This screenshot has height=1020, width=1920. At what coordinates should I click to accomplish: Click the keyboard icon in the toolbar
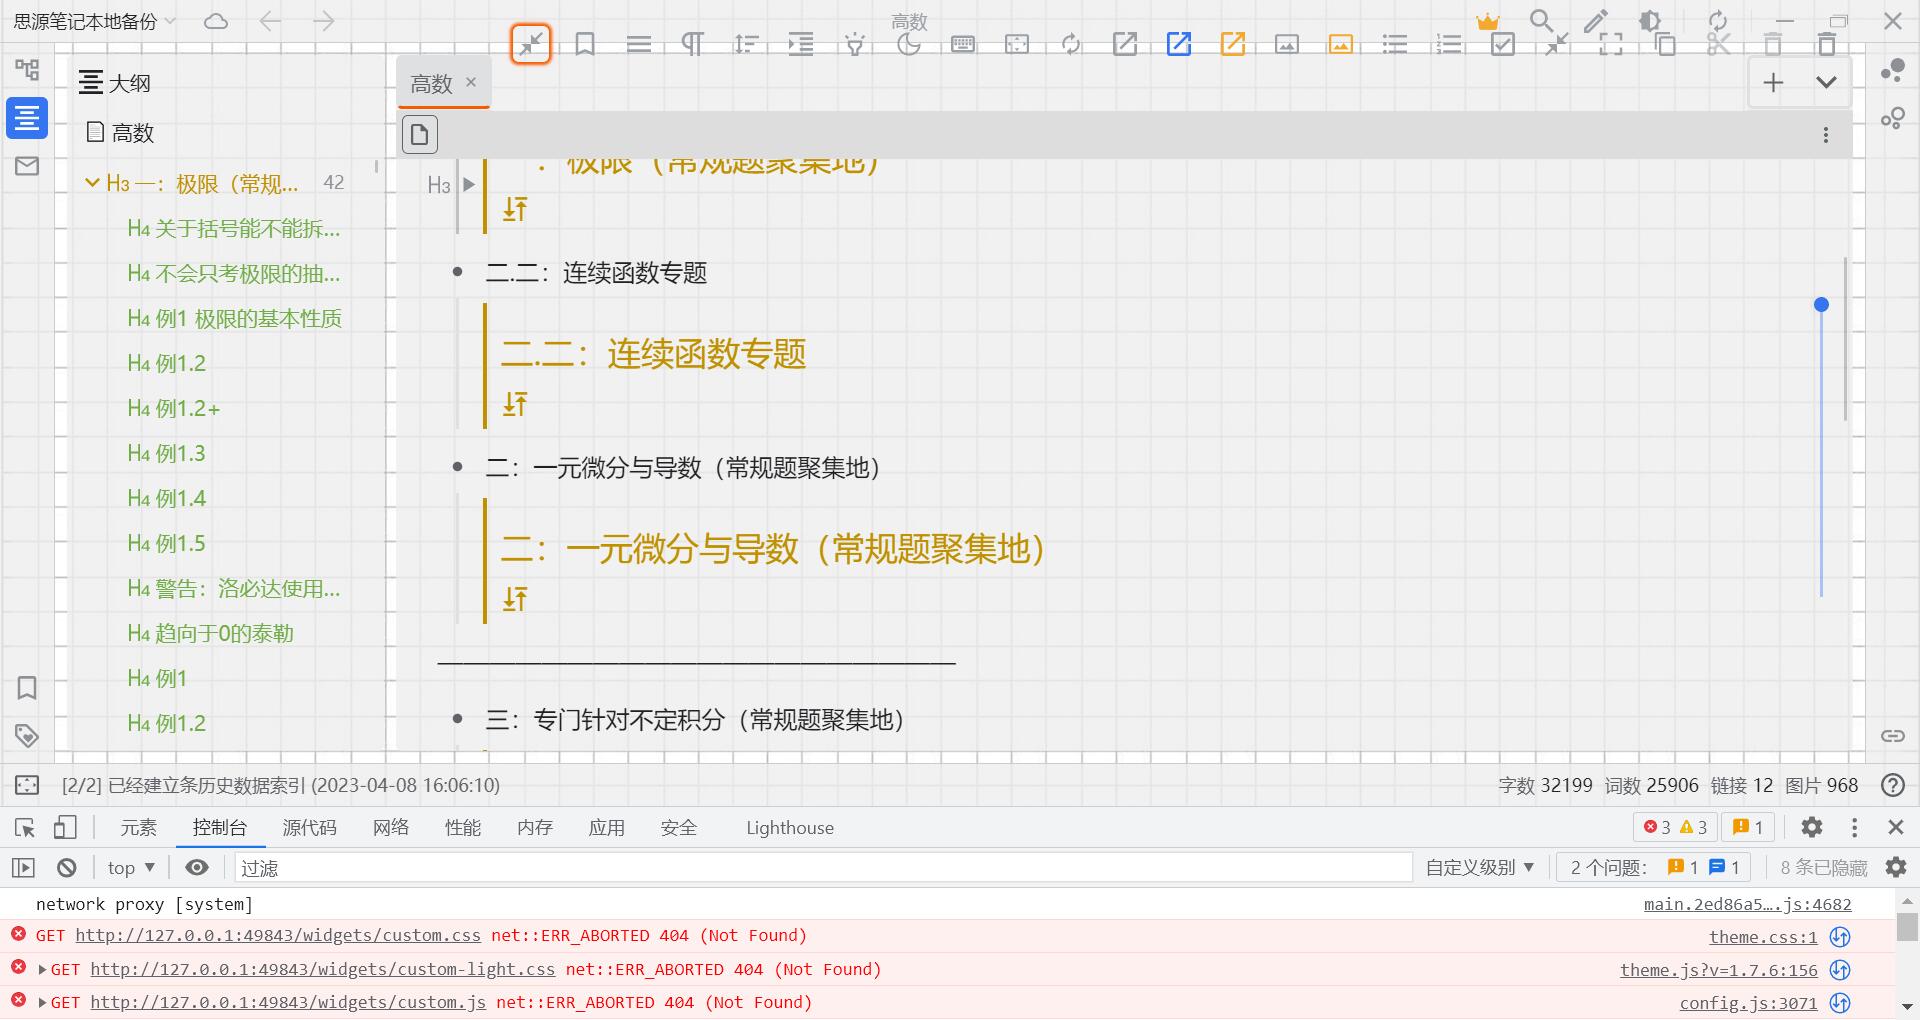coord(962,44)
